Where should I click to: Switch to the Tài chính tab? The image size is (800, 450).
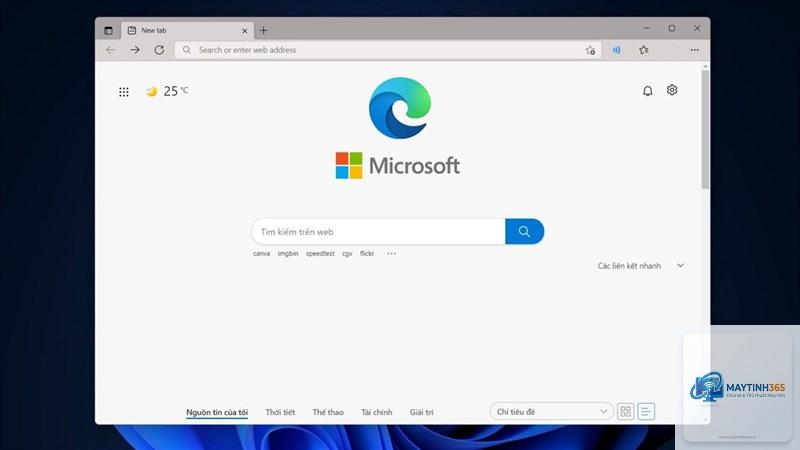tap(377, 412)
